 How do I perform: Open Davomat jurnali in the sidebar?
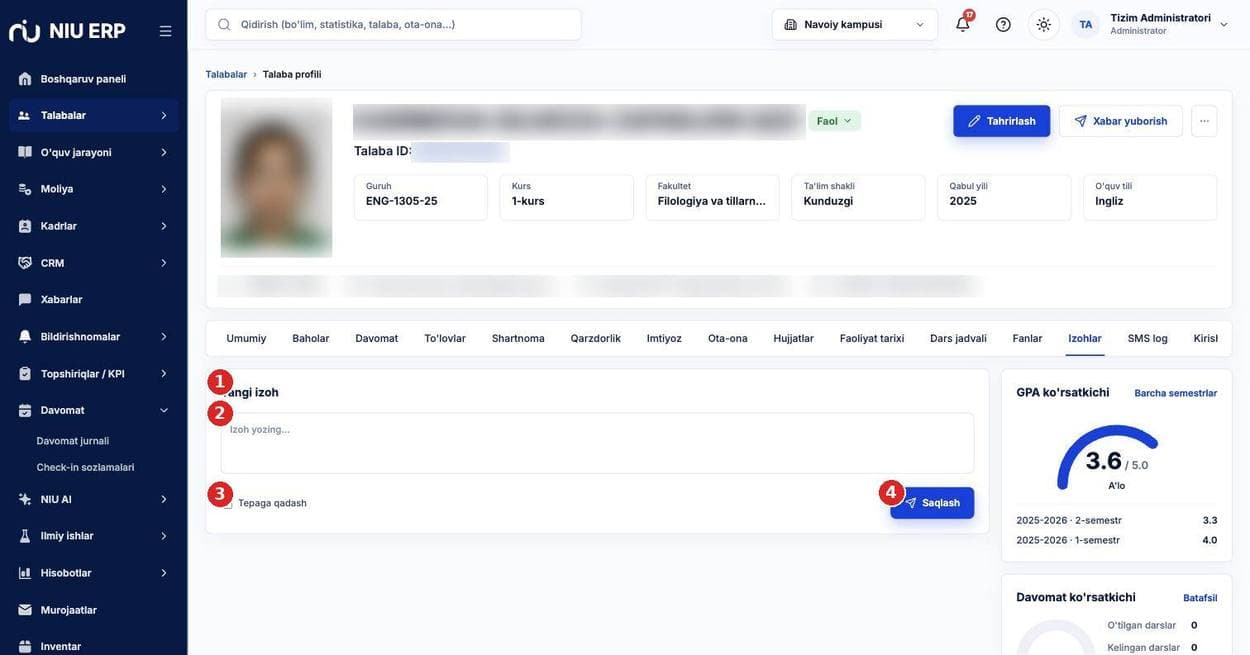(x=73, y=441)
